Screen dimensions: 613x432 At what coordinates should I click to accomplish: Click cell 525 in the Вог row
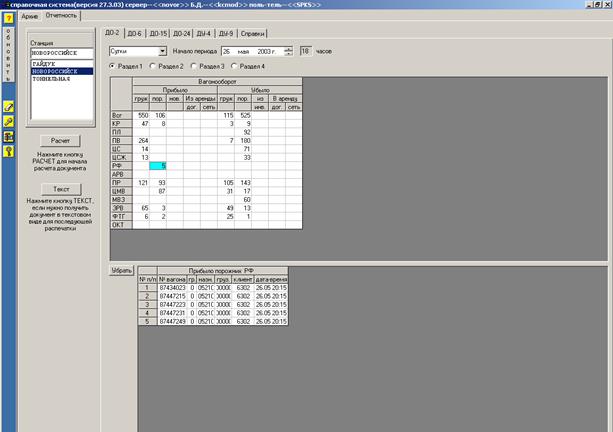click(x=243, y=115)
